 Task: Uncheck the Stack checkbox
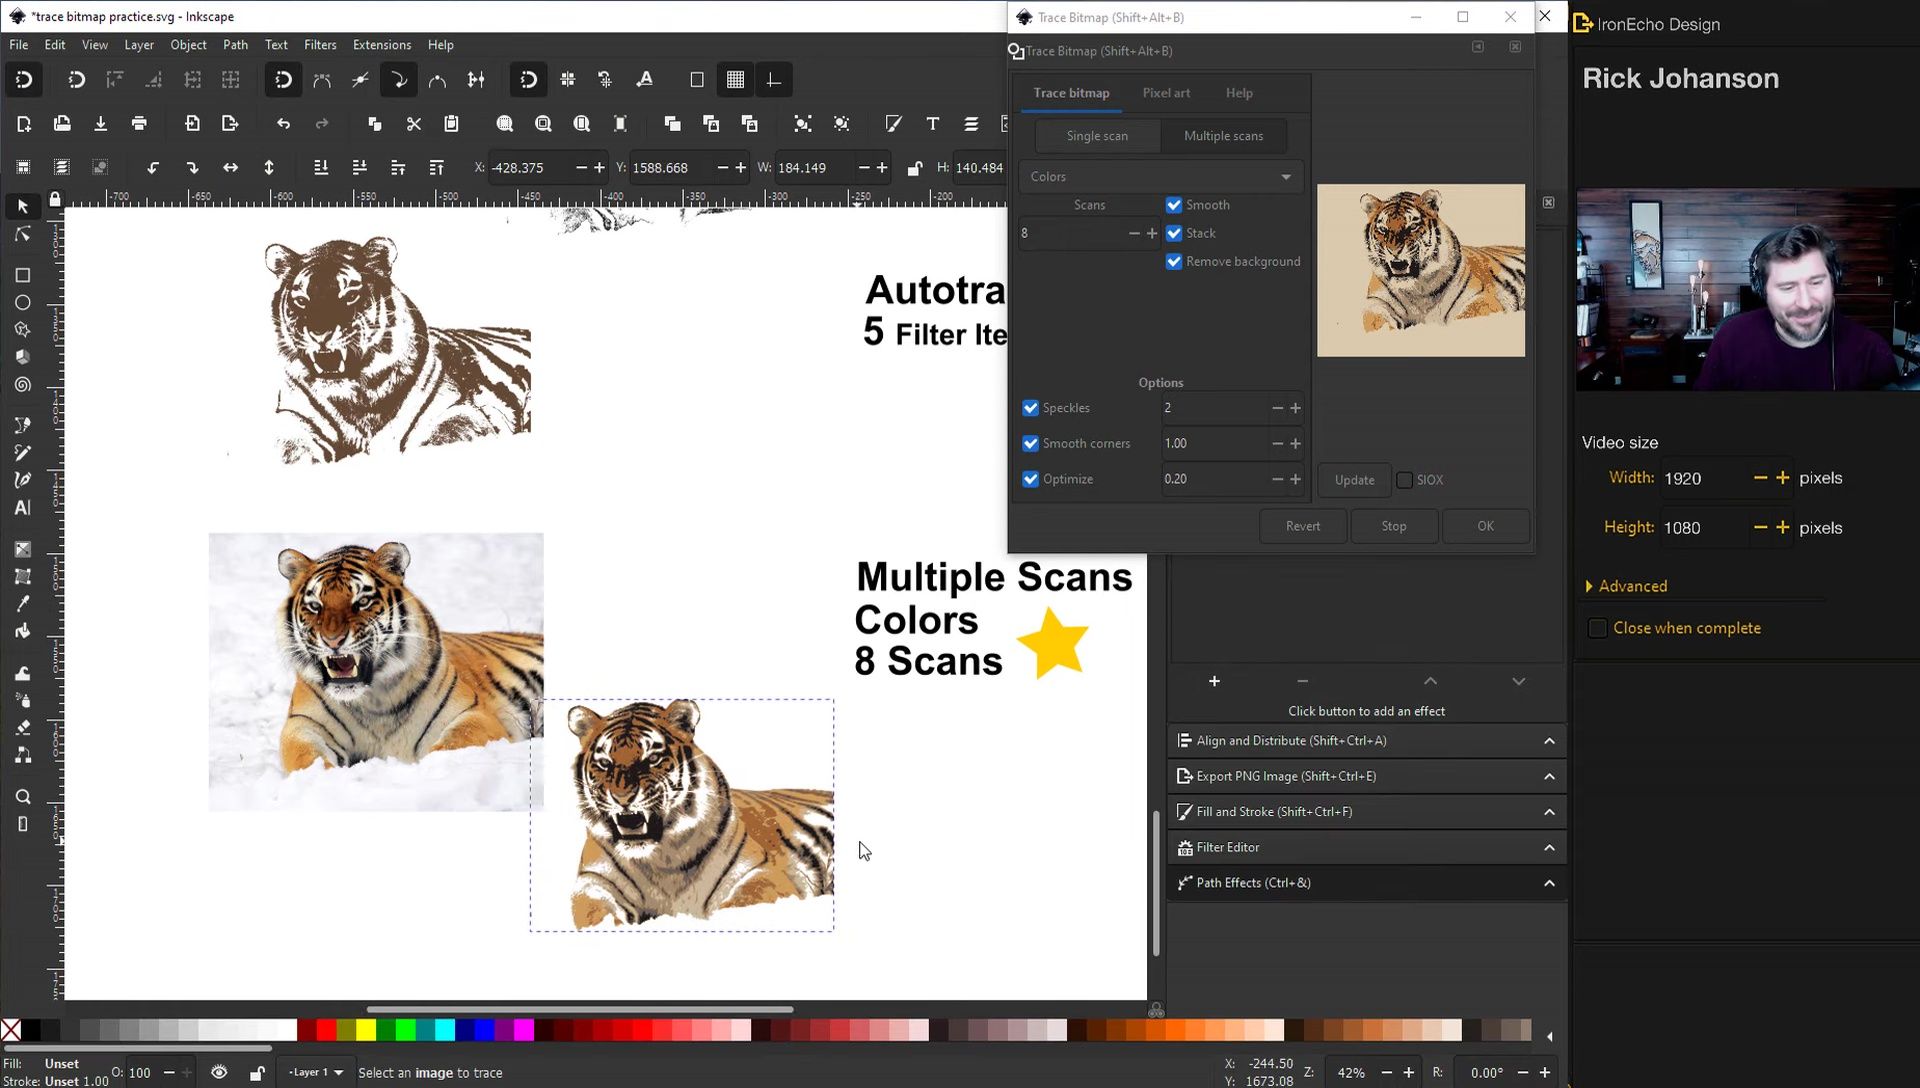pos(1174,233)
